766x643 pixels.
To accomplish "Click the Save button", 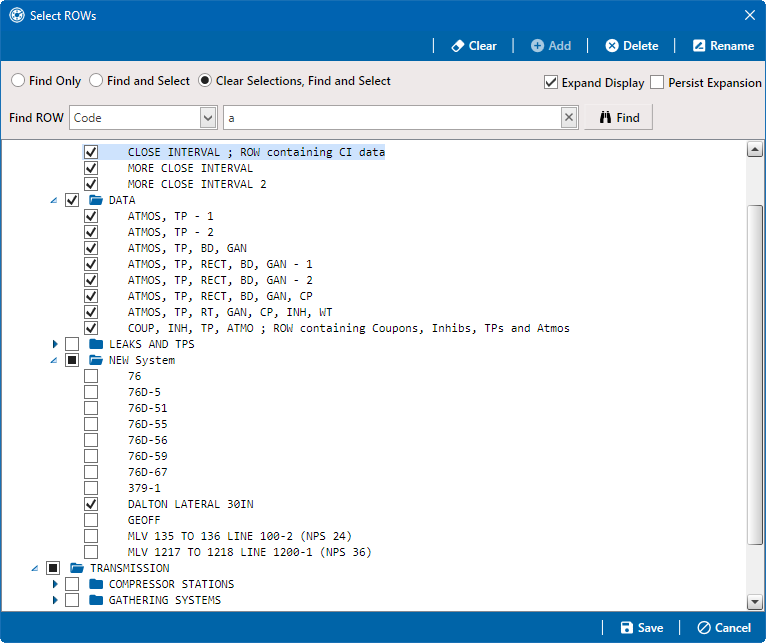I will point(641,627).
